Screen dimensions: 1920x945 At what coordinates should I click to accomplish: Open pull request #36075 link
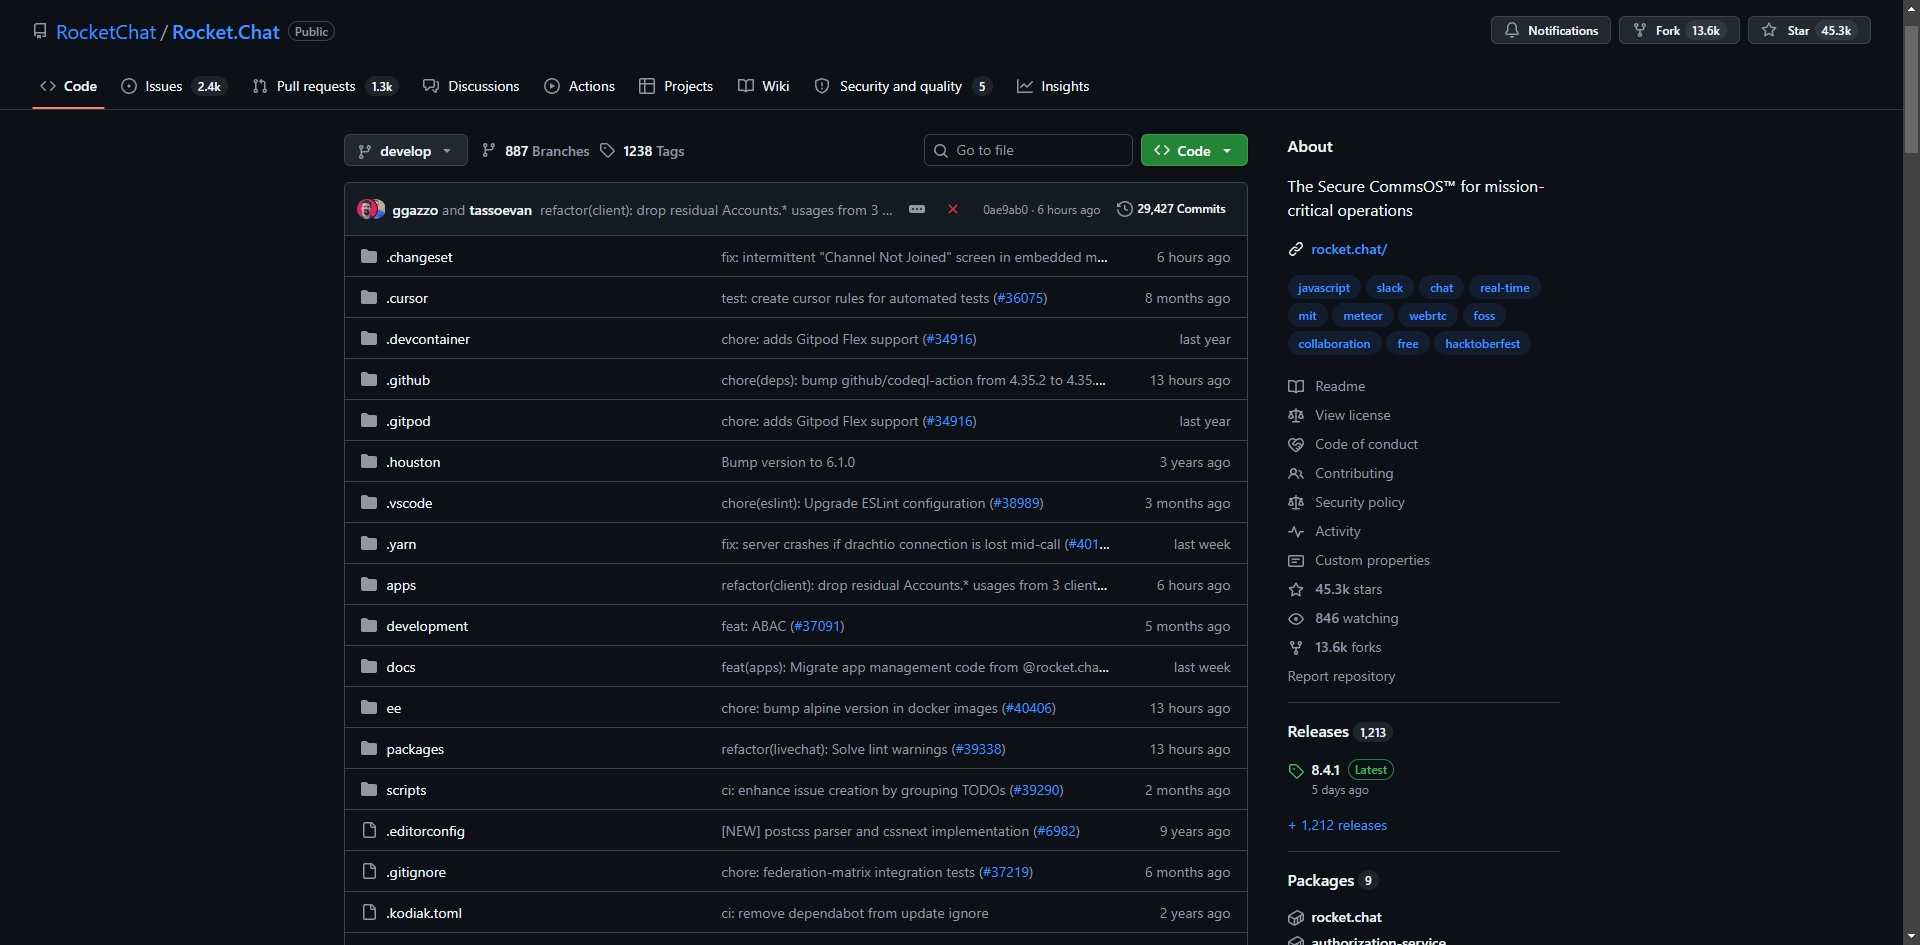[1020, 298]
